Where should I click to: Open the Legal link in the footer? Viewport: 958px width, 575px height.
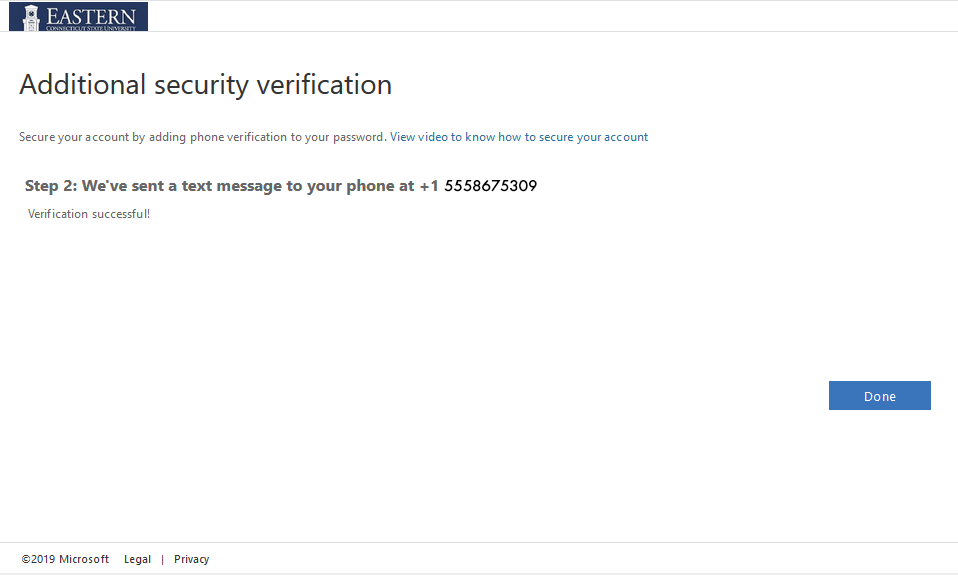[x=137, y=559]
